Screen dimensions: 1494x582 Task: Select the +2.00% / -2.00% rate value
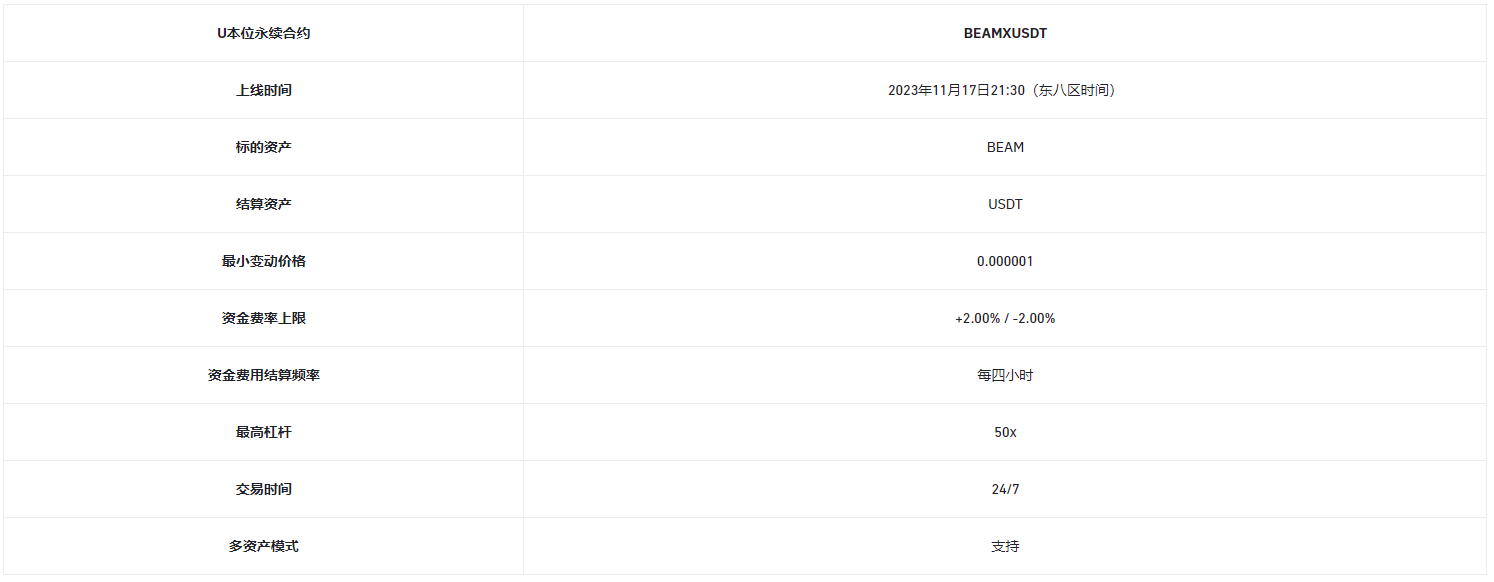(x=1005, y=318)
